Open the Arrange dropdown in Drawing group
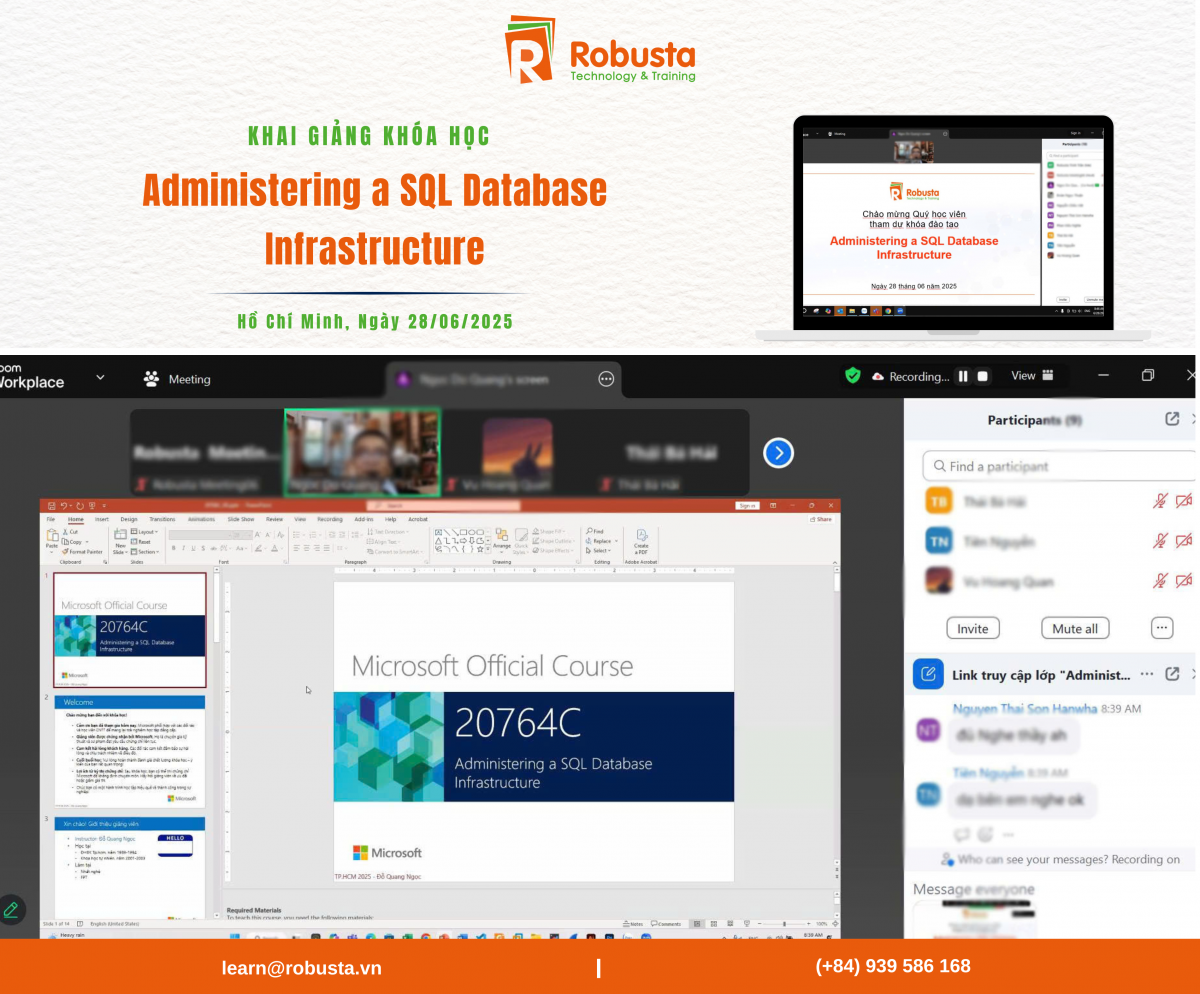 [502, 541]
